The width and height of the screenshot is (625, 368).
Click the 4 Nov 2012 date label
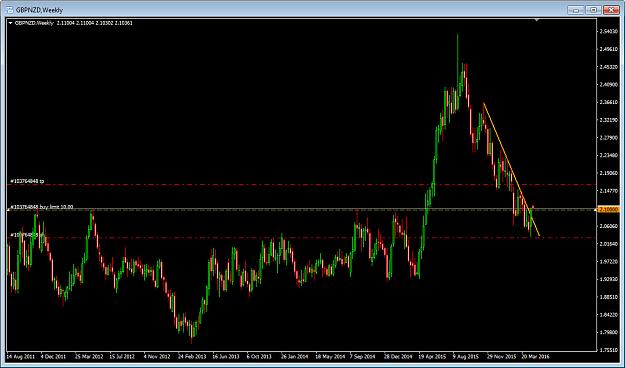click(157, 356)
